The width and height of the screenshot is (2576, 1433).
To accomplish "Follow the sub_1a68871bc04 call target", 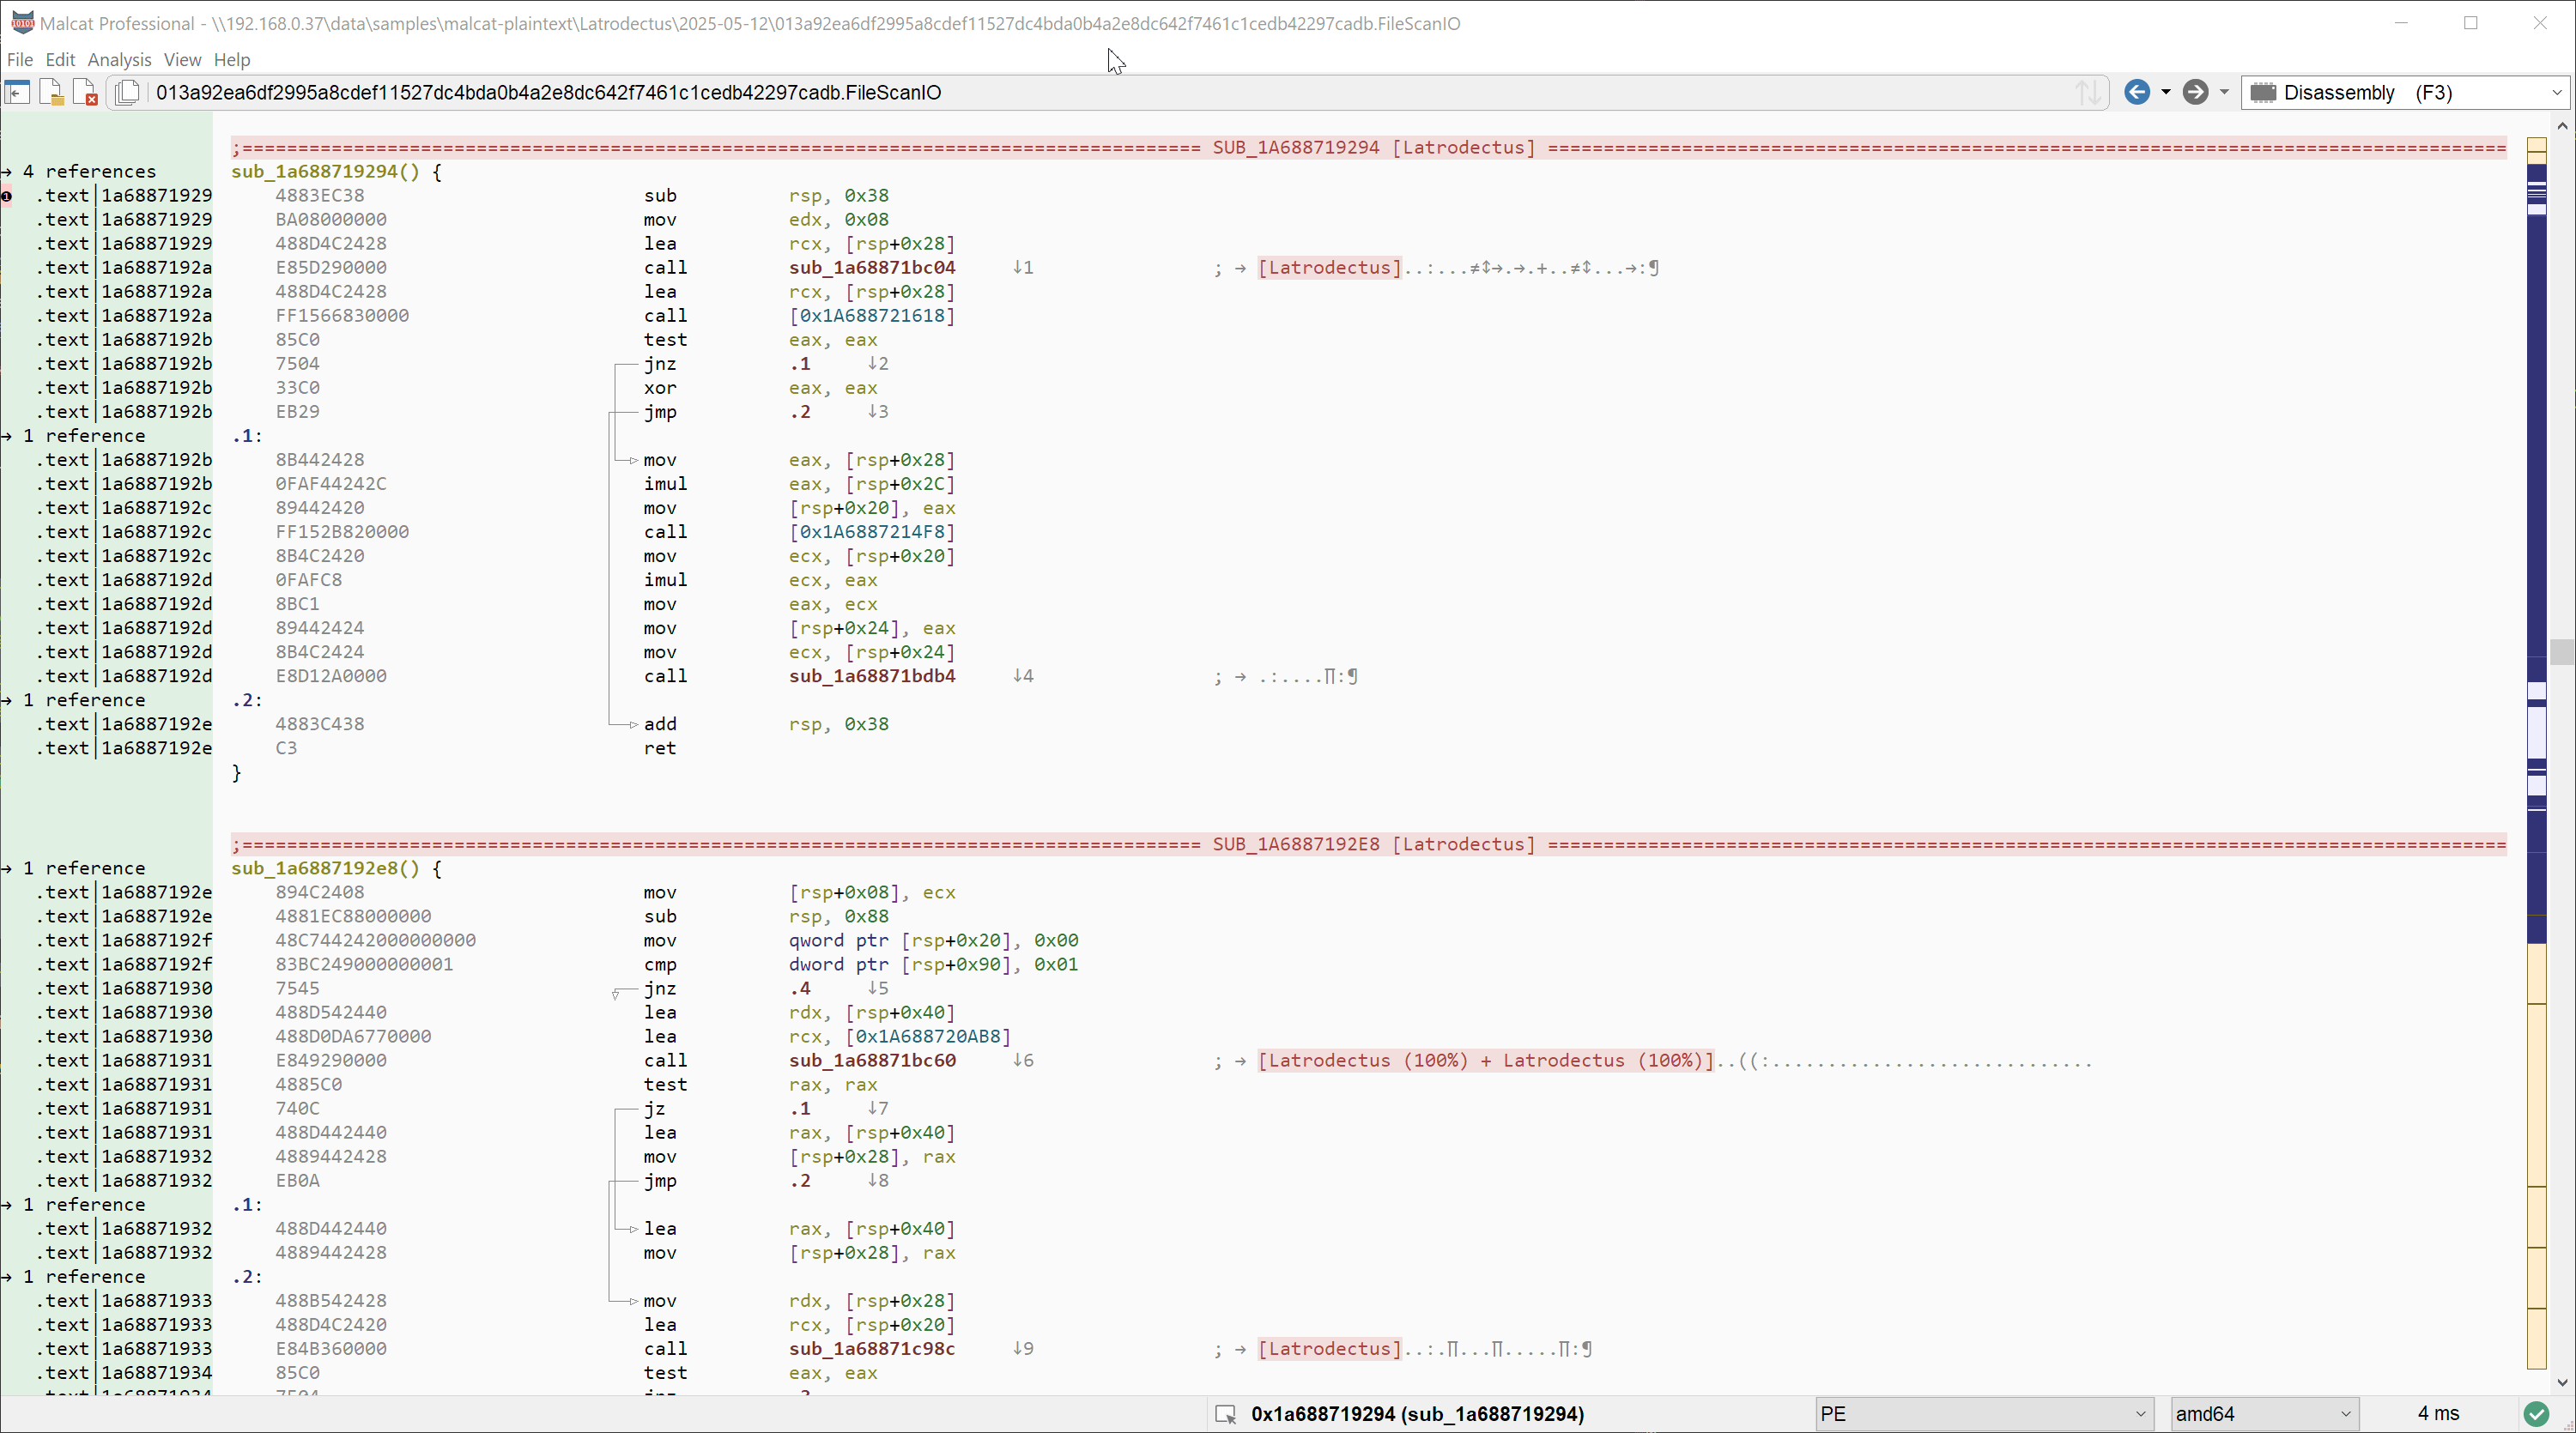I will [x=871, y=267].
